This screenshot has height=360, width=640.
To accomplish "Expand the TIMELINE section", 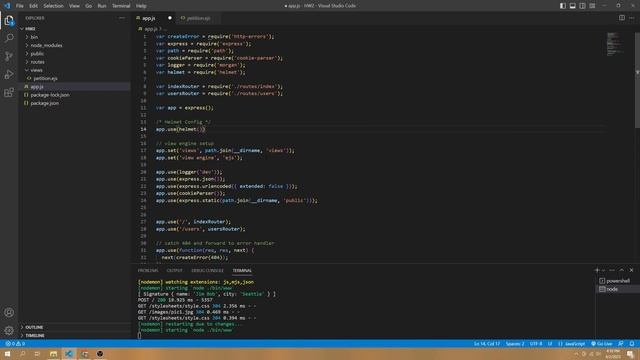I will point(35,336).
